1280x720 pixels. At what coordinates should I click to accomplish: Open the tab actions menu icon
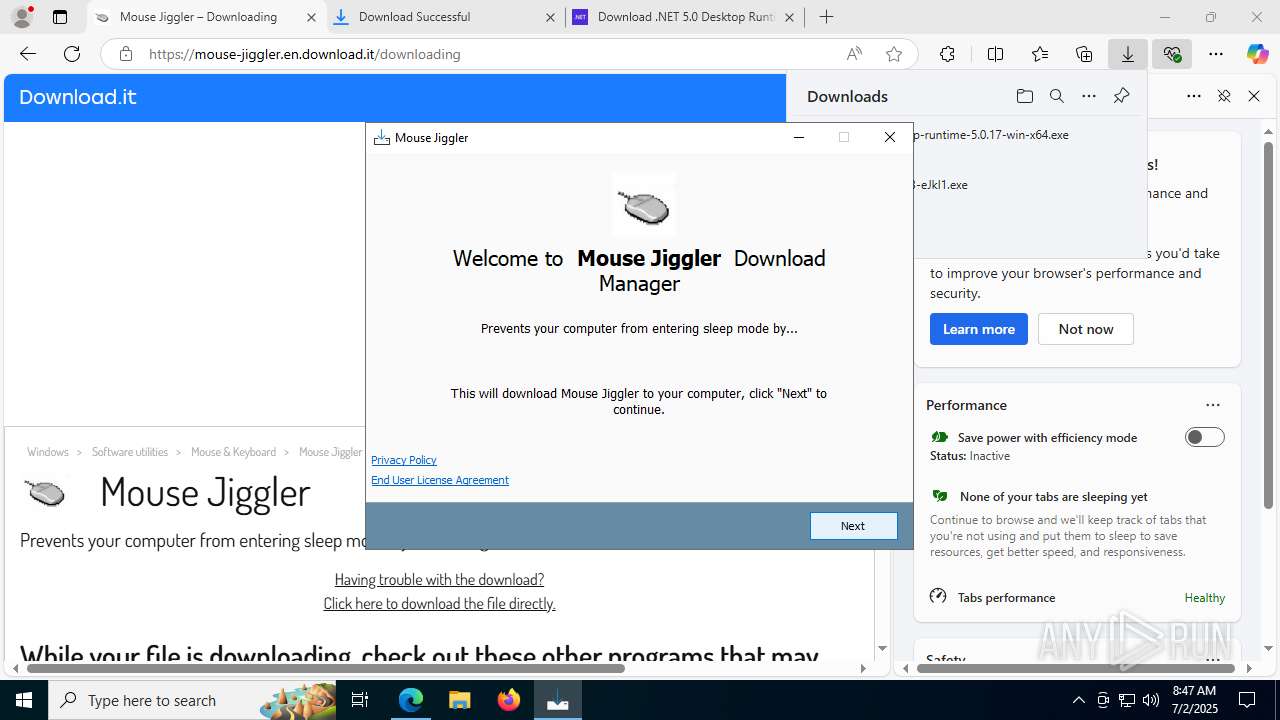click(x=60, y=17)
